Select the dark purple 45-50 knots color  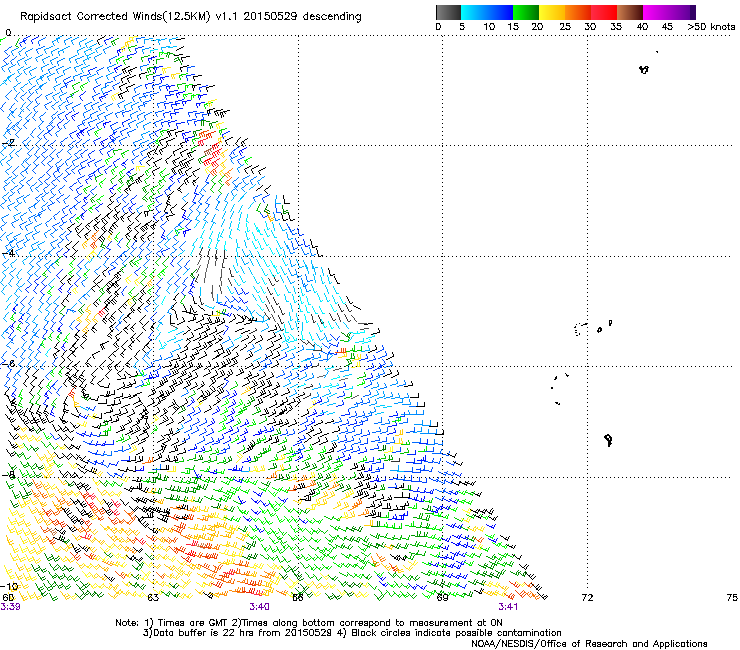tap(682, 12)
